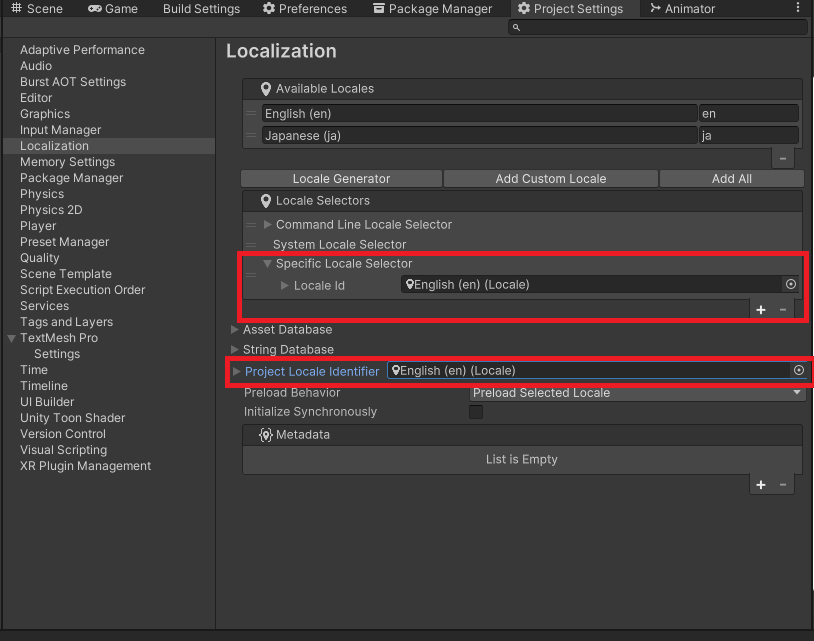Click the 'ja' locale code field
The height and width of the screenshot is (641, 814).
click(x=749, y=135)
